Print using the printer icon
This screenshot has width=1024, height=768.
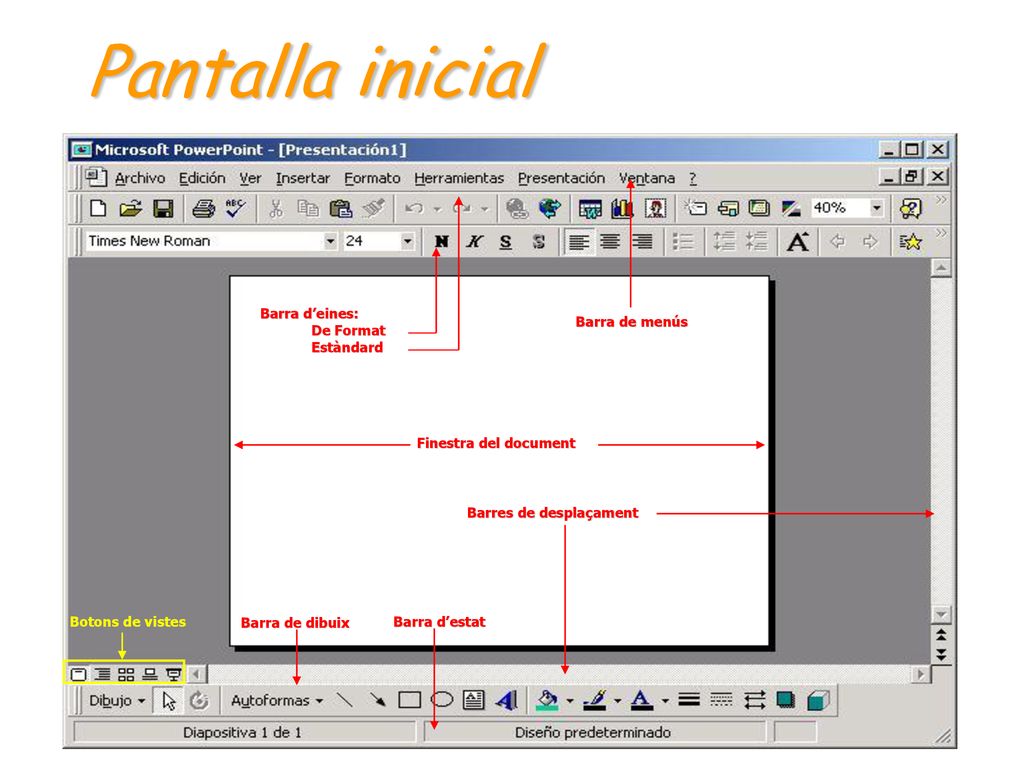(203, 208)
